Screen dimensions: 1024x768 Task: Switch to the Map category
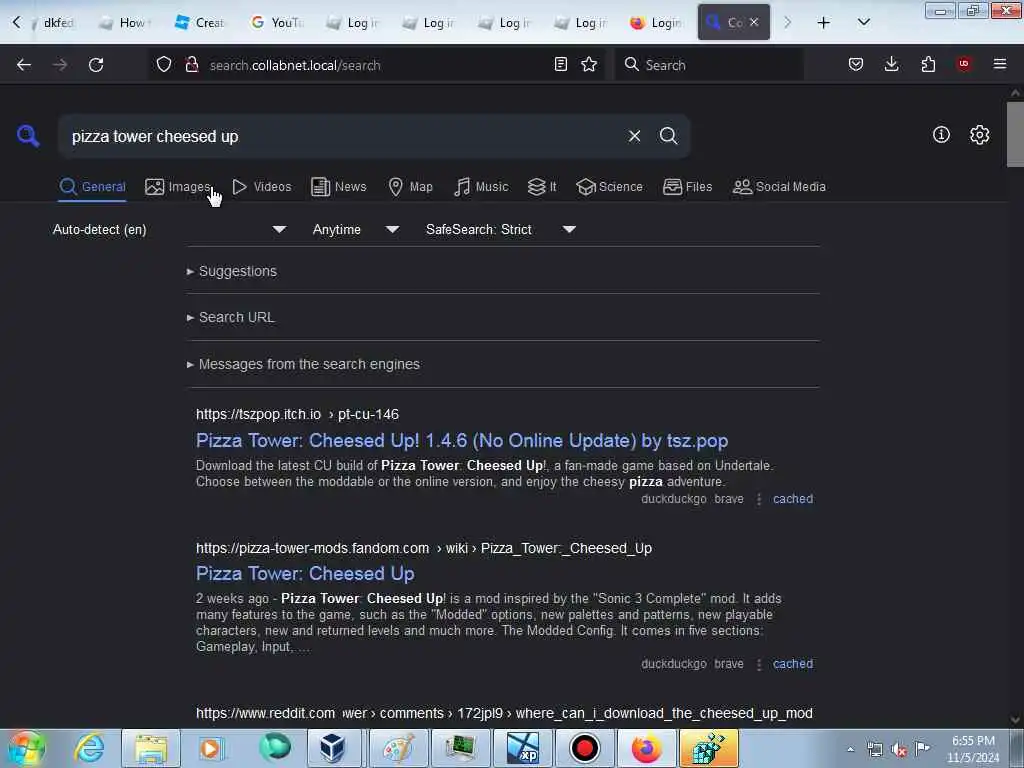pos(410,187)
